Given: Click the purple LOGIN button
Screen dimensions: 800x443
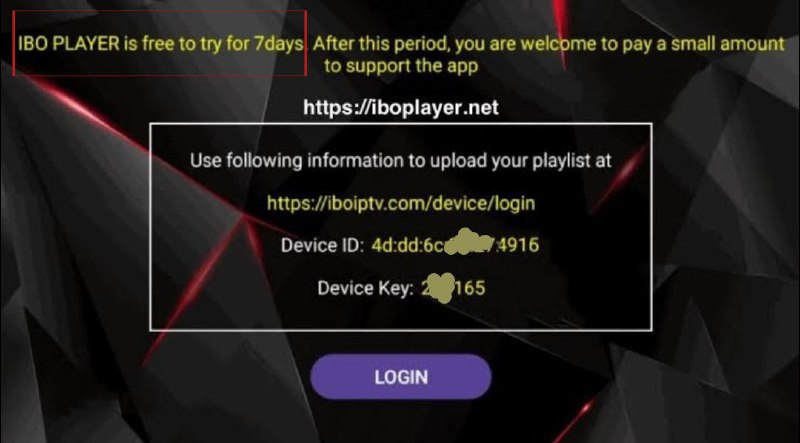Looking at the screenshot, I should 401,377.
